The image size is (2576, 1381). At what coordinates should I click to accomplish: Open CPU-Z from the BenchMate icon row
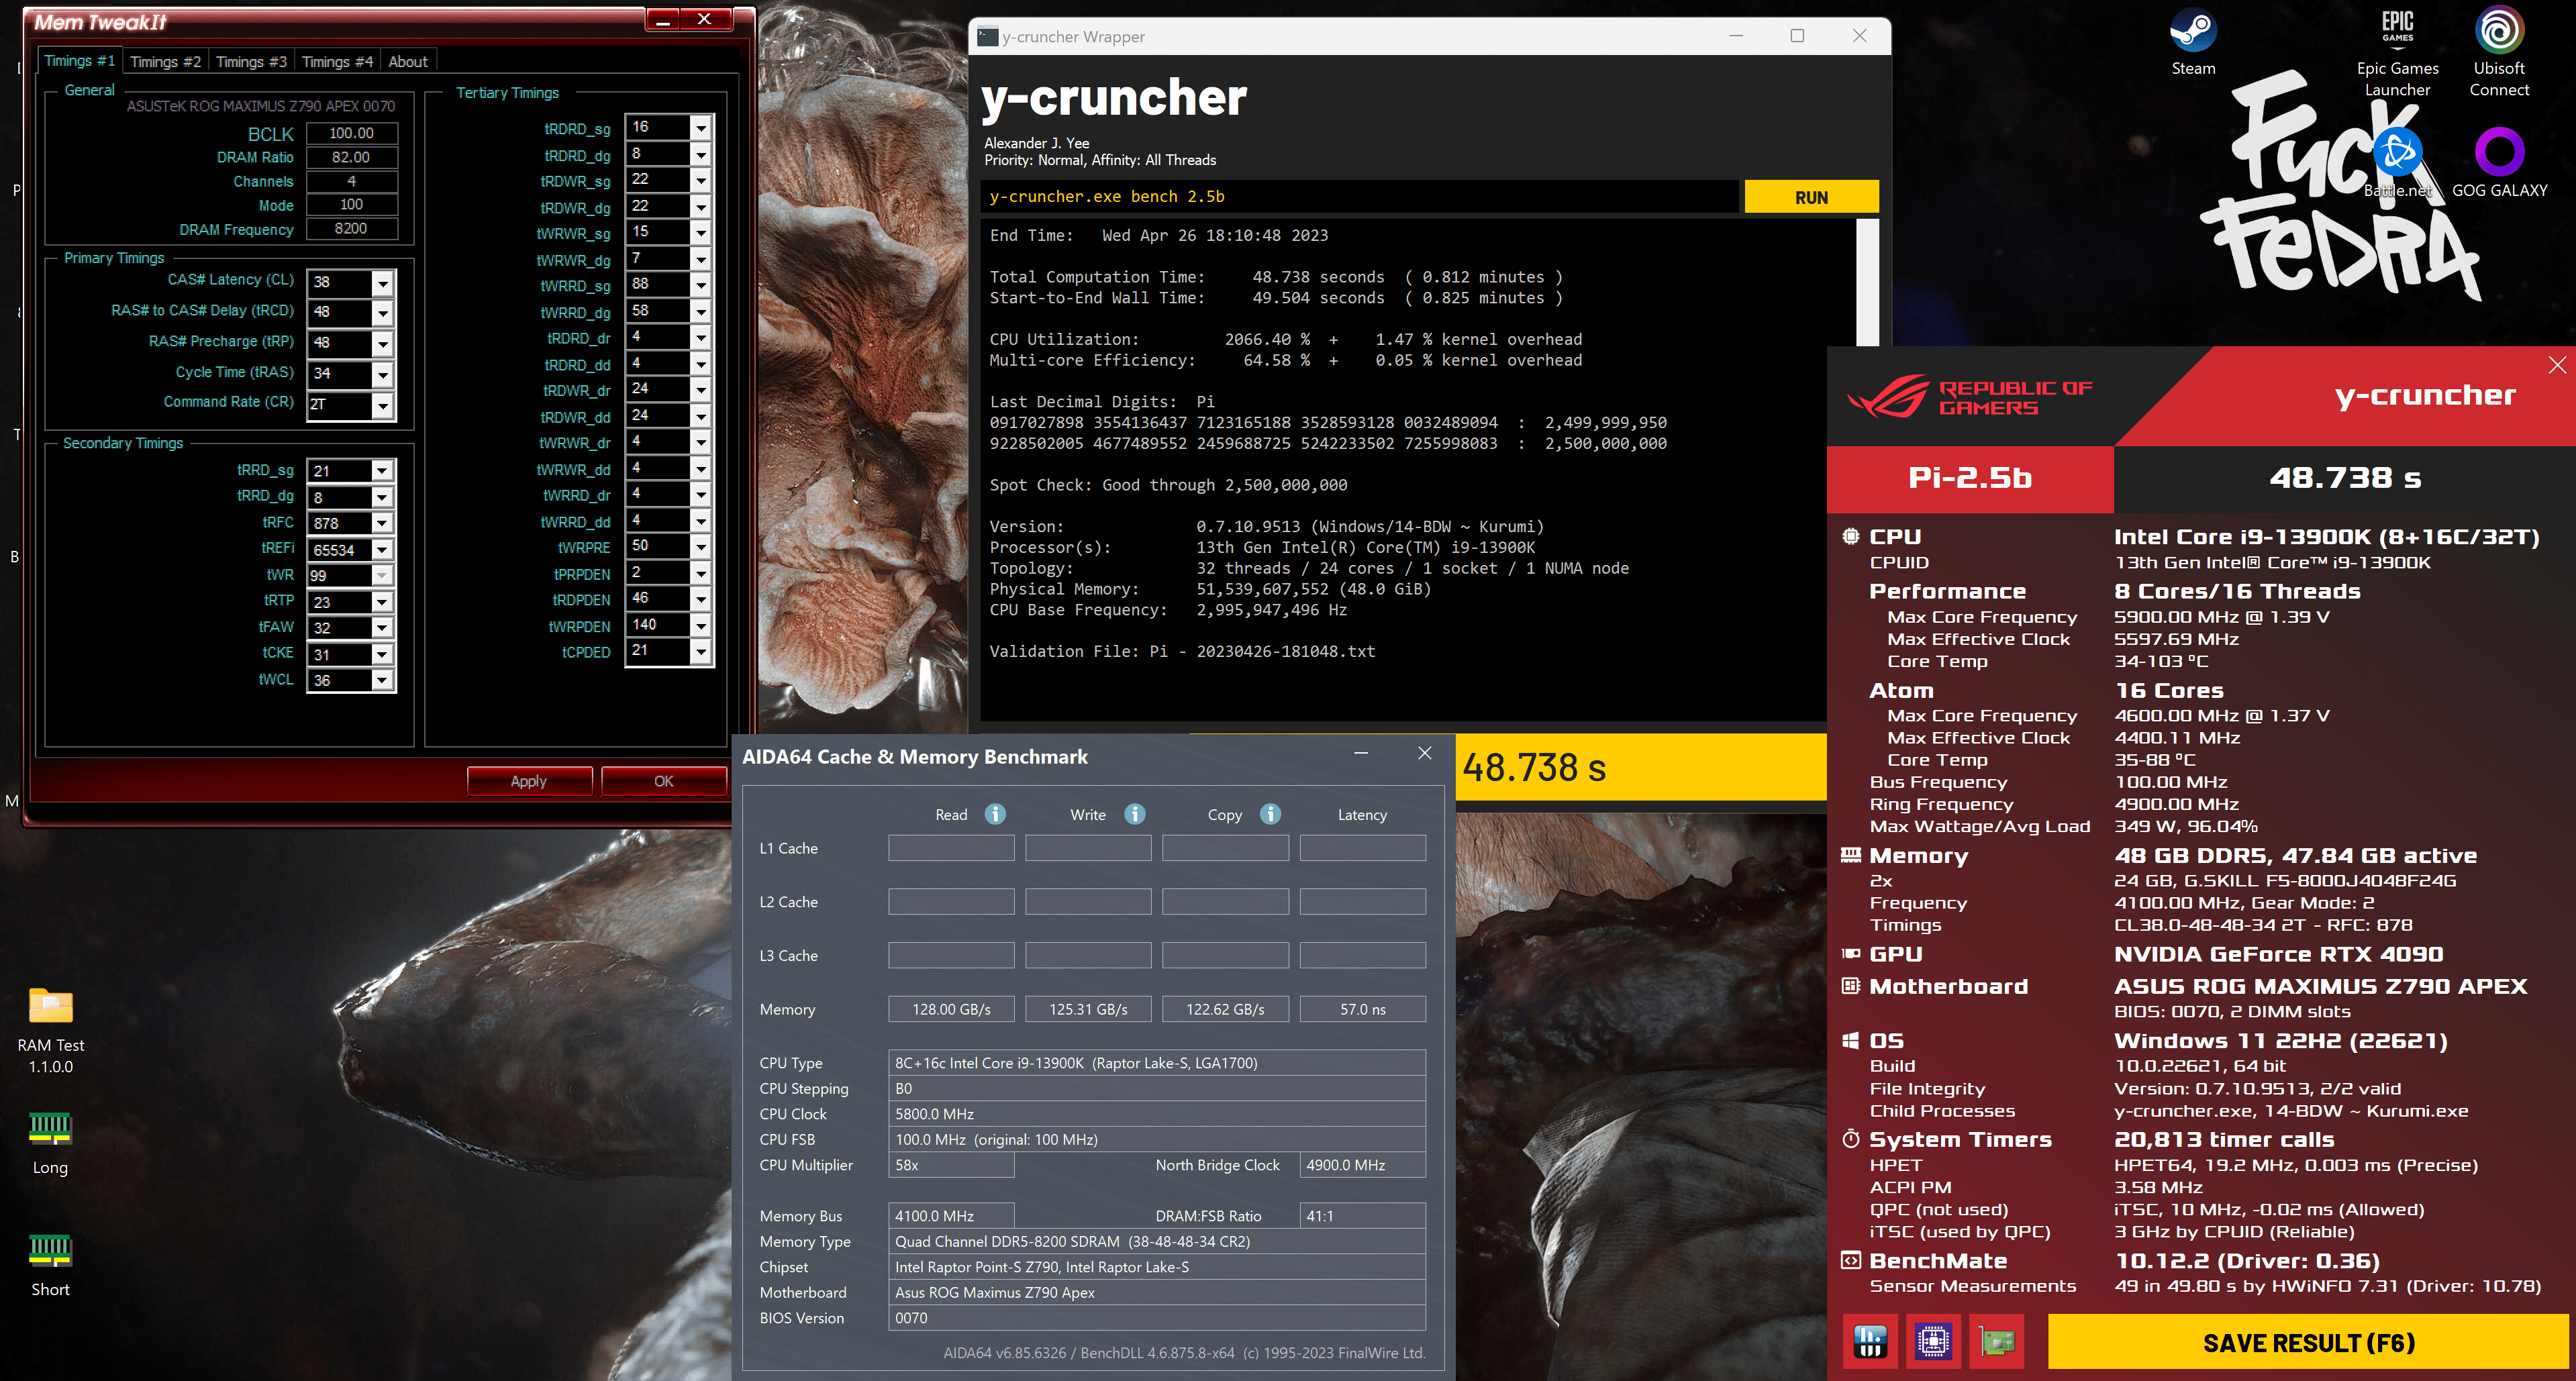(x=1933, y=1341)
